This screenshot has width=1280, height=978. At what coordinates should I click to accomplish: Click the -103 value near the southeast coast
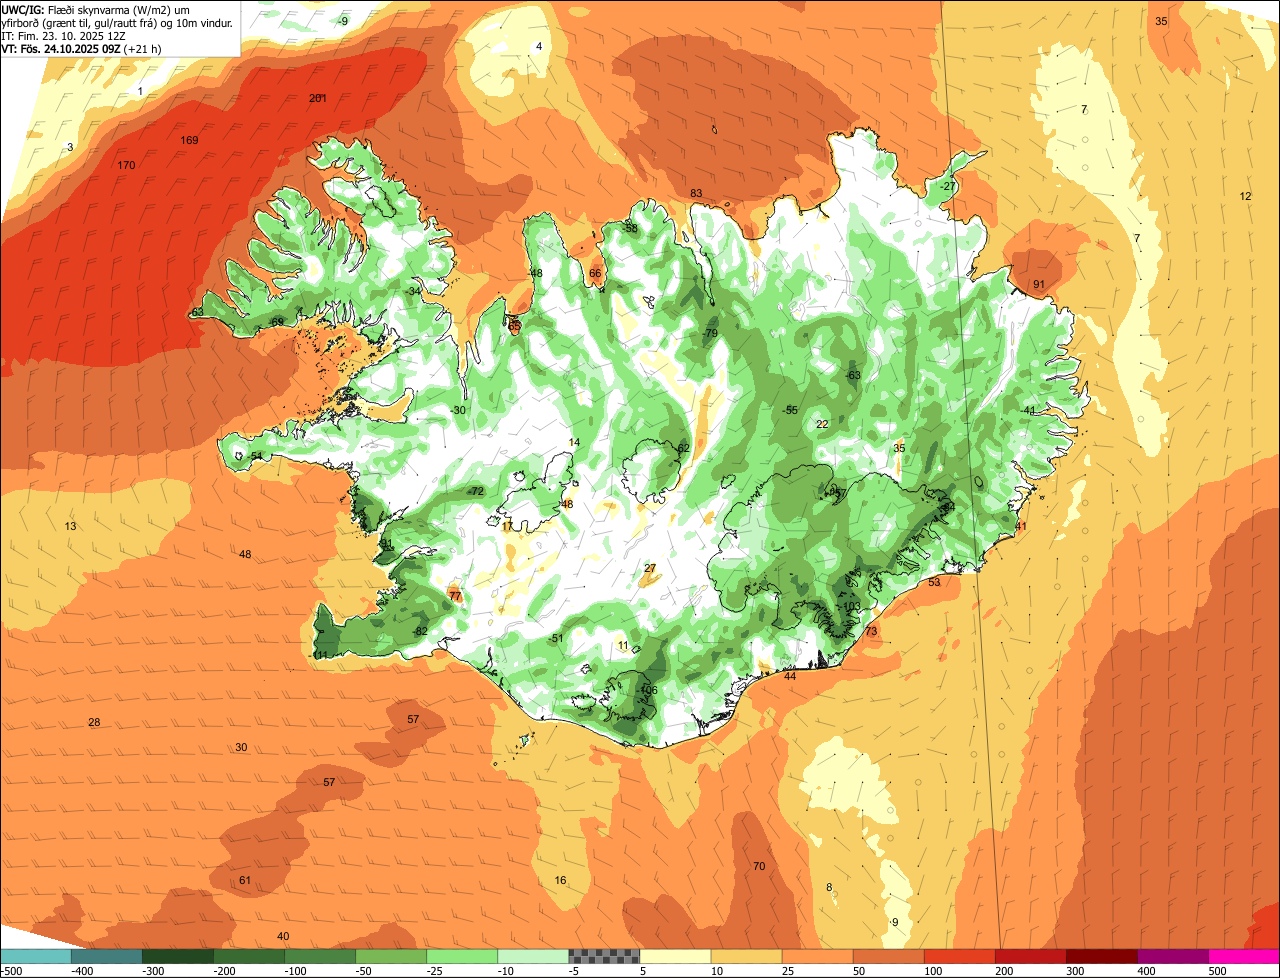849,607
